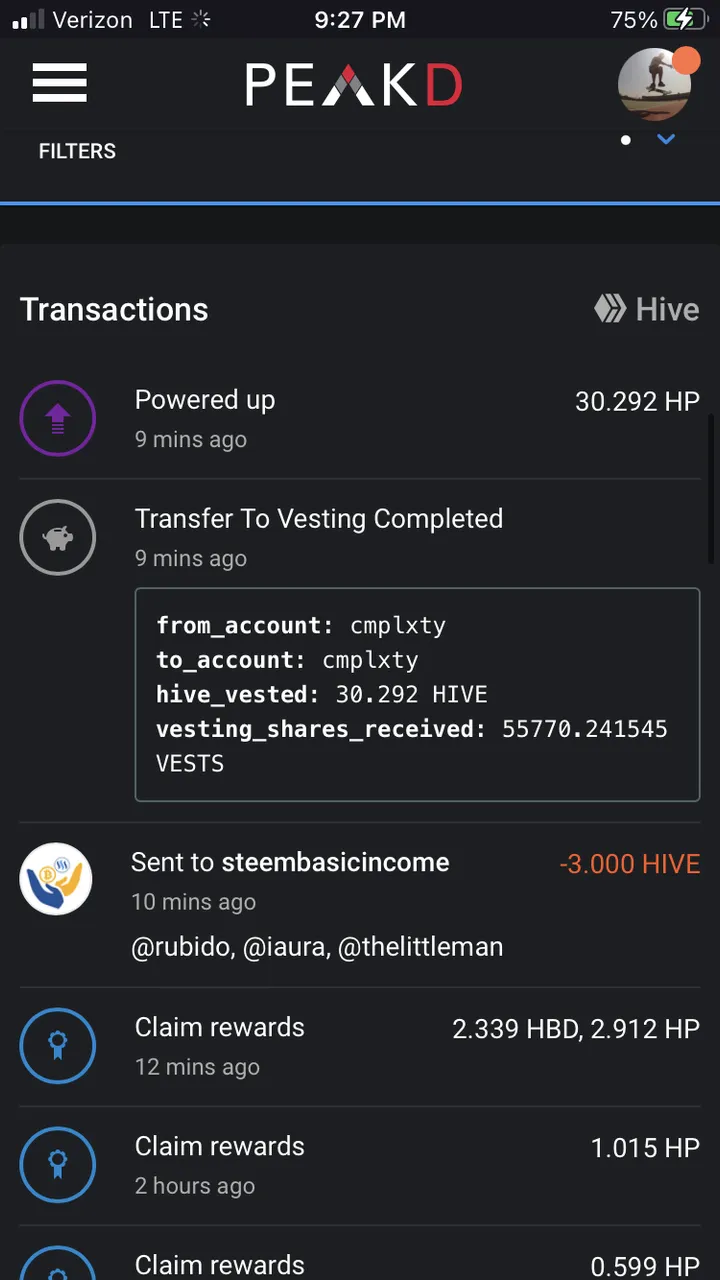Open the FILTERS section
This screenshot has width=720, height=1280.
(x=77, y=151)
